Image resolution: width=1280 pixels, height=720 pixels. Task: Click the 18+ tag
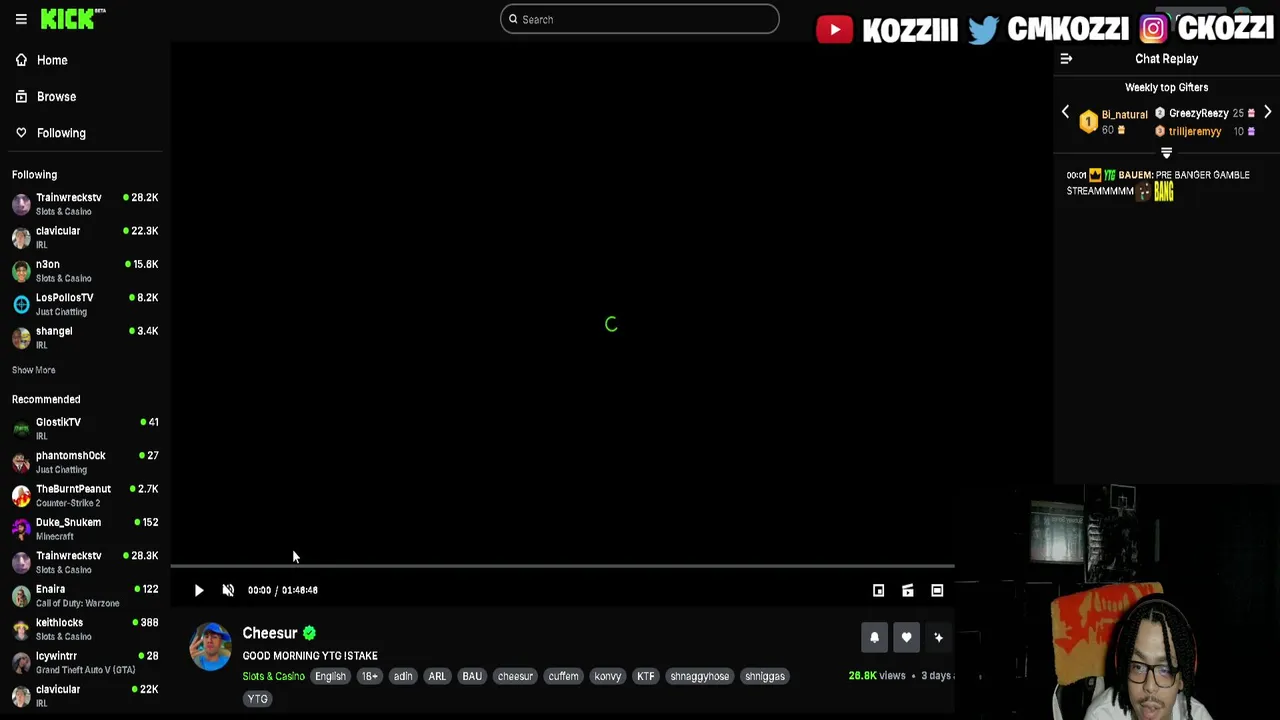pos(370,676)
